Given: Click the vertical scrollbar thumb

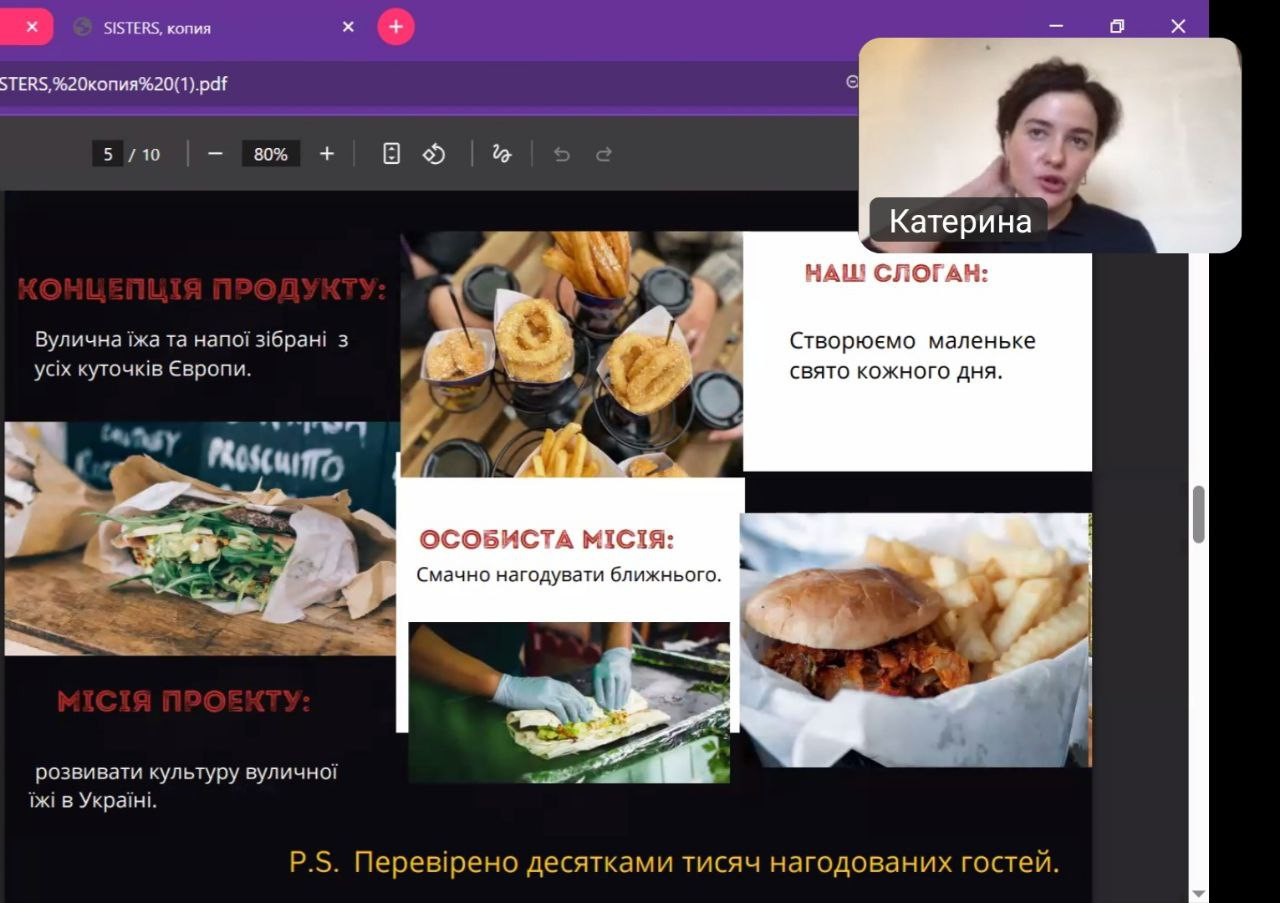Looking at the screenshot, I should pos(1199,514).
